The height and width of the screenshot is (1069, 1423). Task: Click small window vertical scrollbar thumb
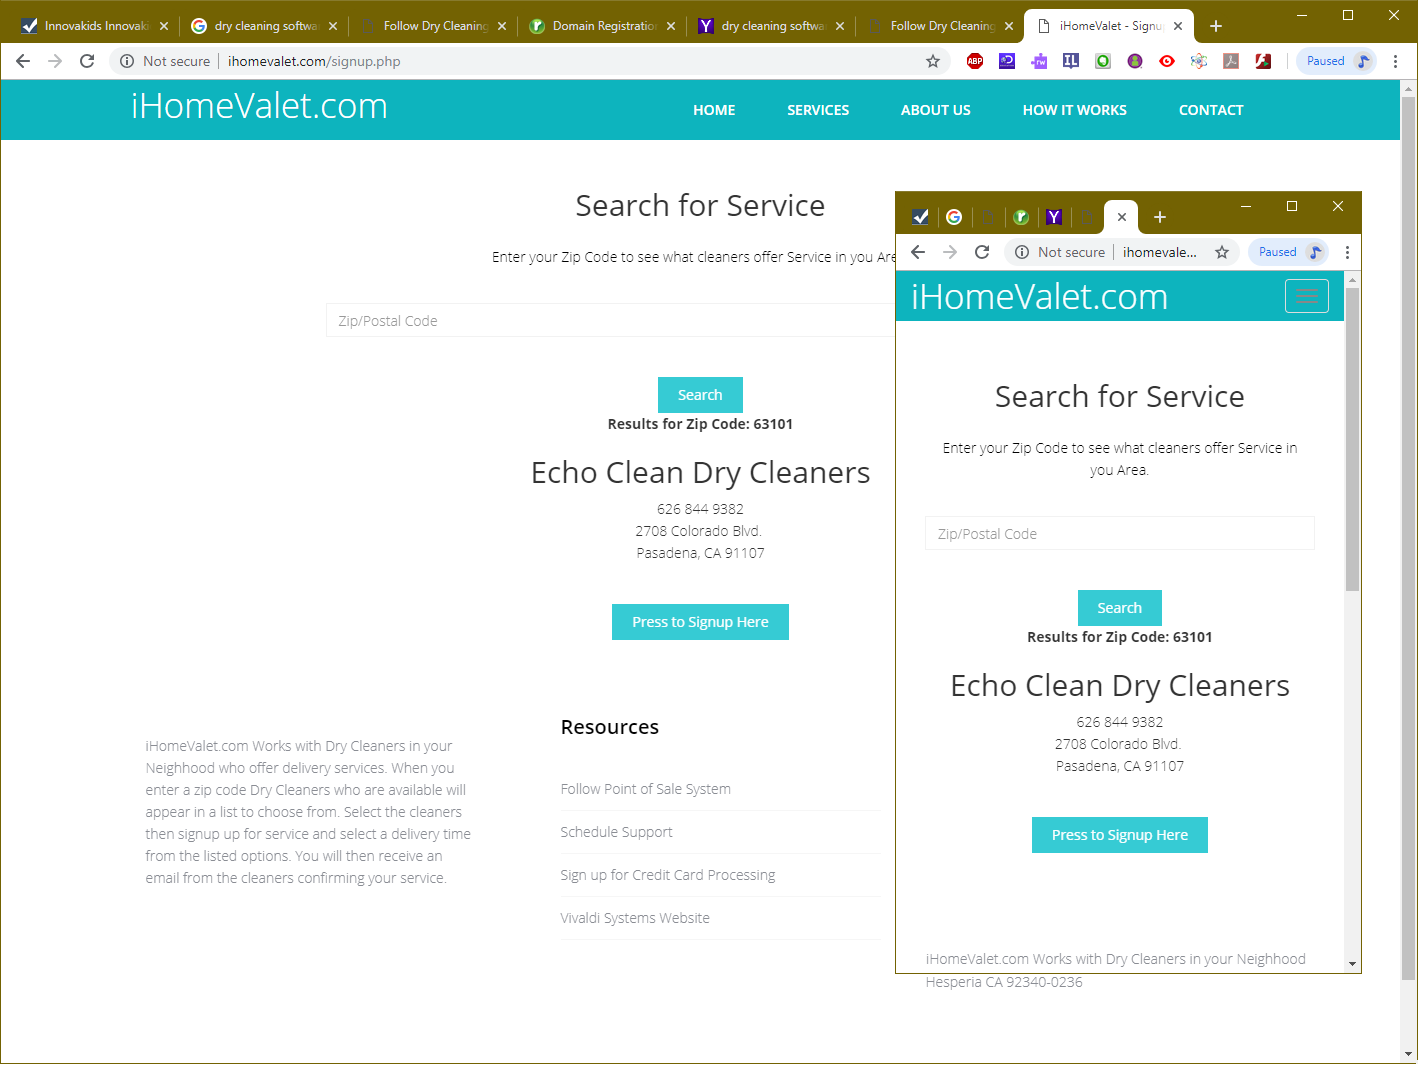click(x=1353, y=439)
